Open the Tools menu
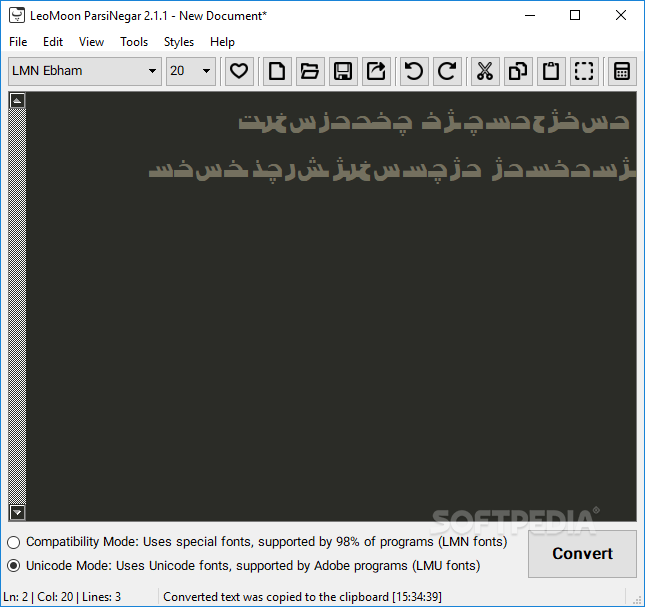The width and height of the screenshot is (645, 607). (134, 42)
